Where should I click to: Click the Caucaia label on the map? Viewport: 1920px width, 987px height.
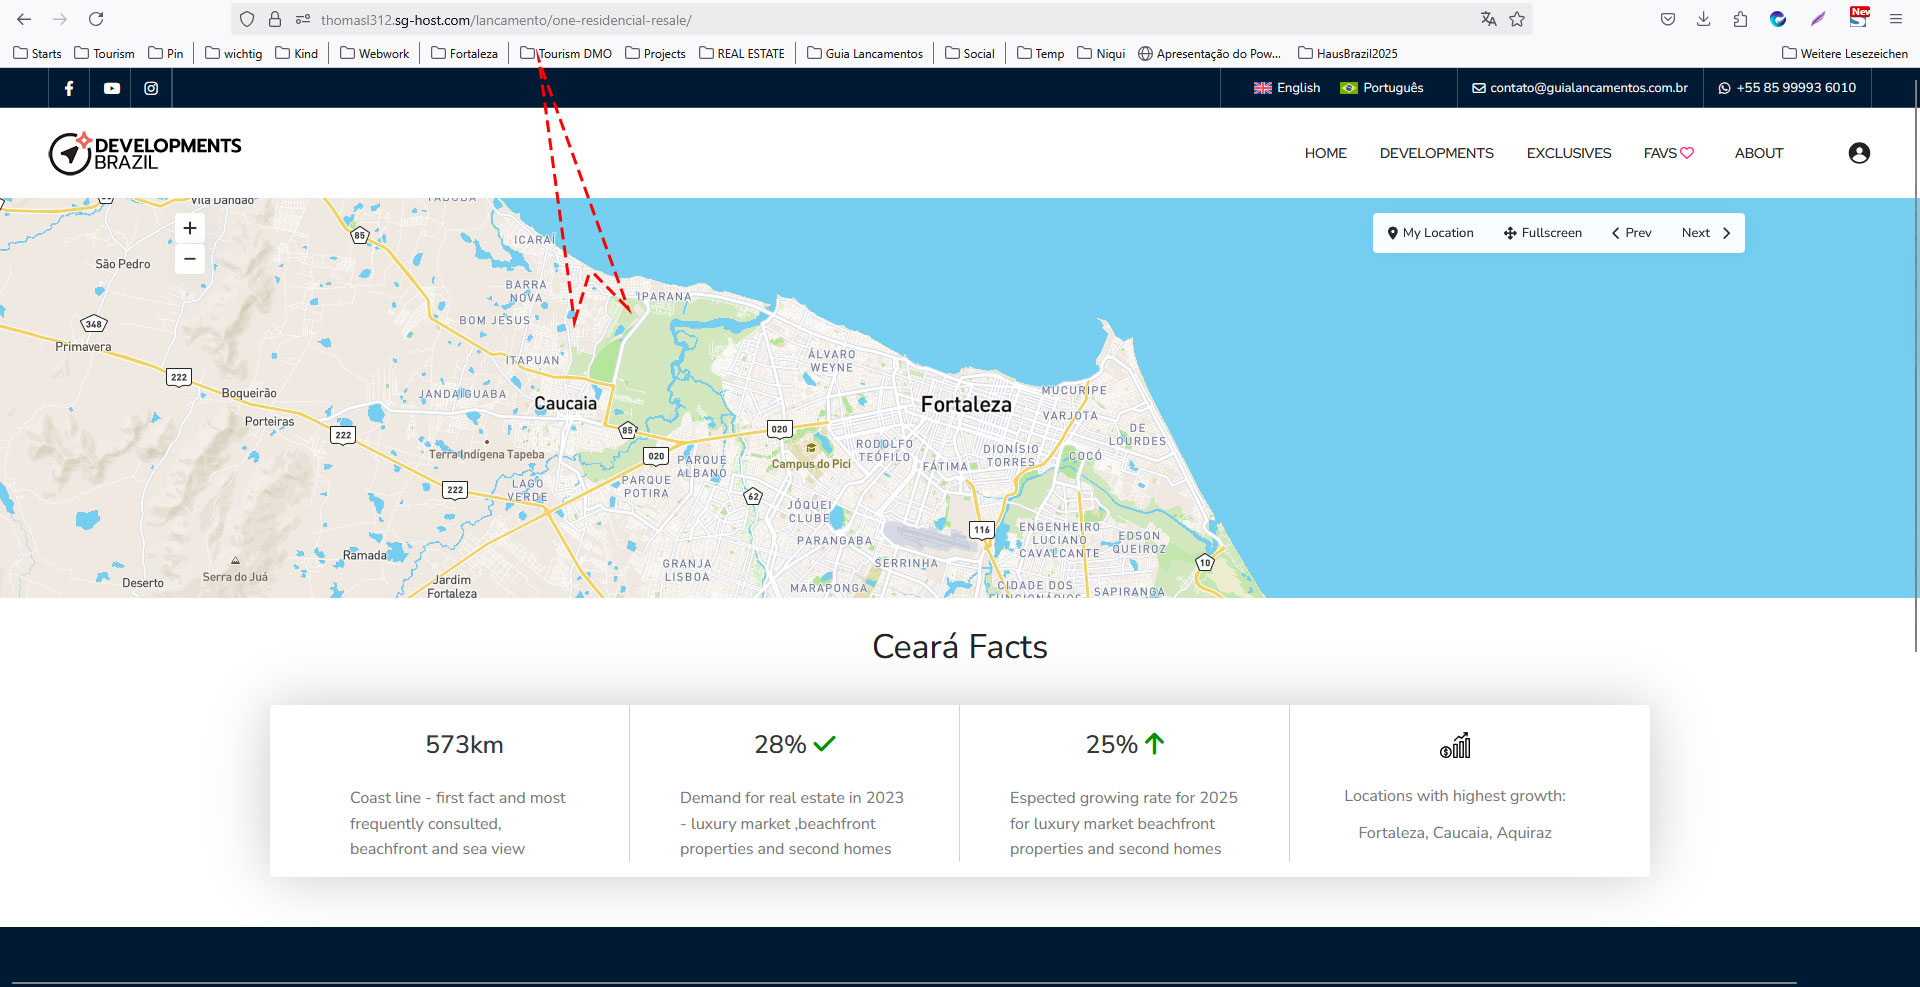coord(565,403)
